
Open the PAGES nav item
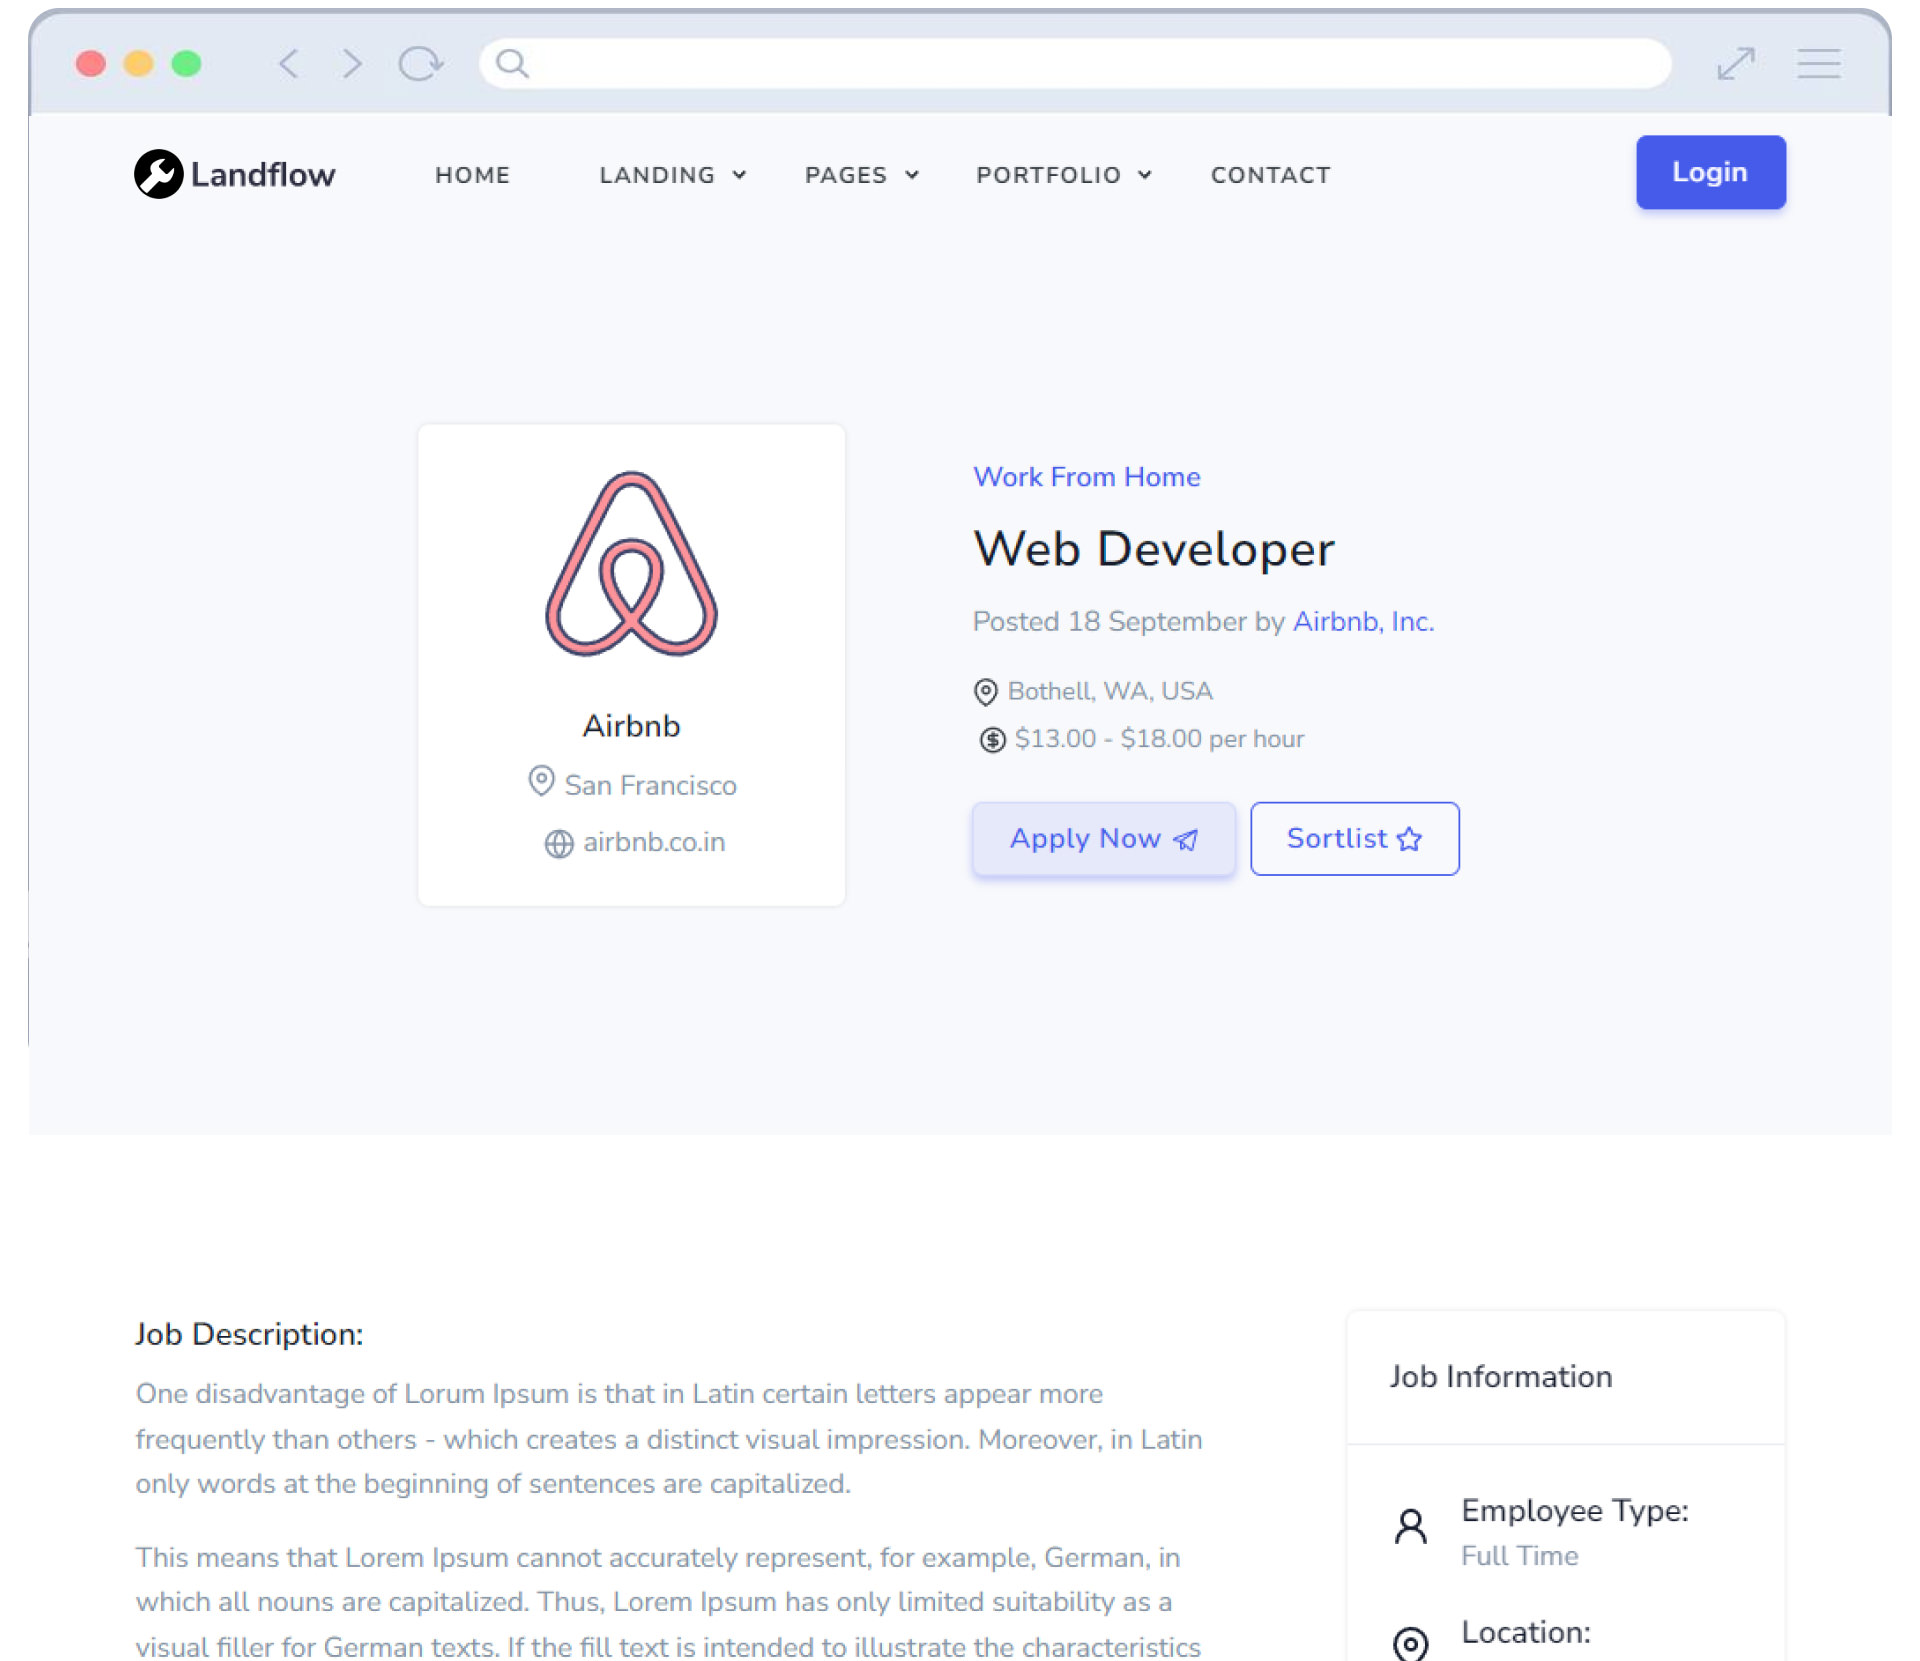(x=846, y=175)
